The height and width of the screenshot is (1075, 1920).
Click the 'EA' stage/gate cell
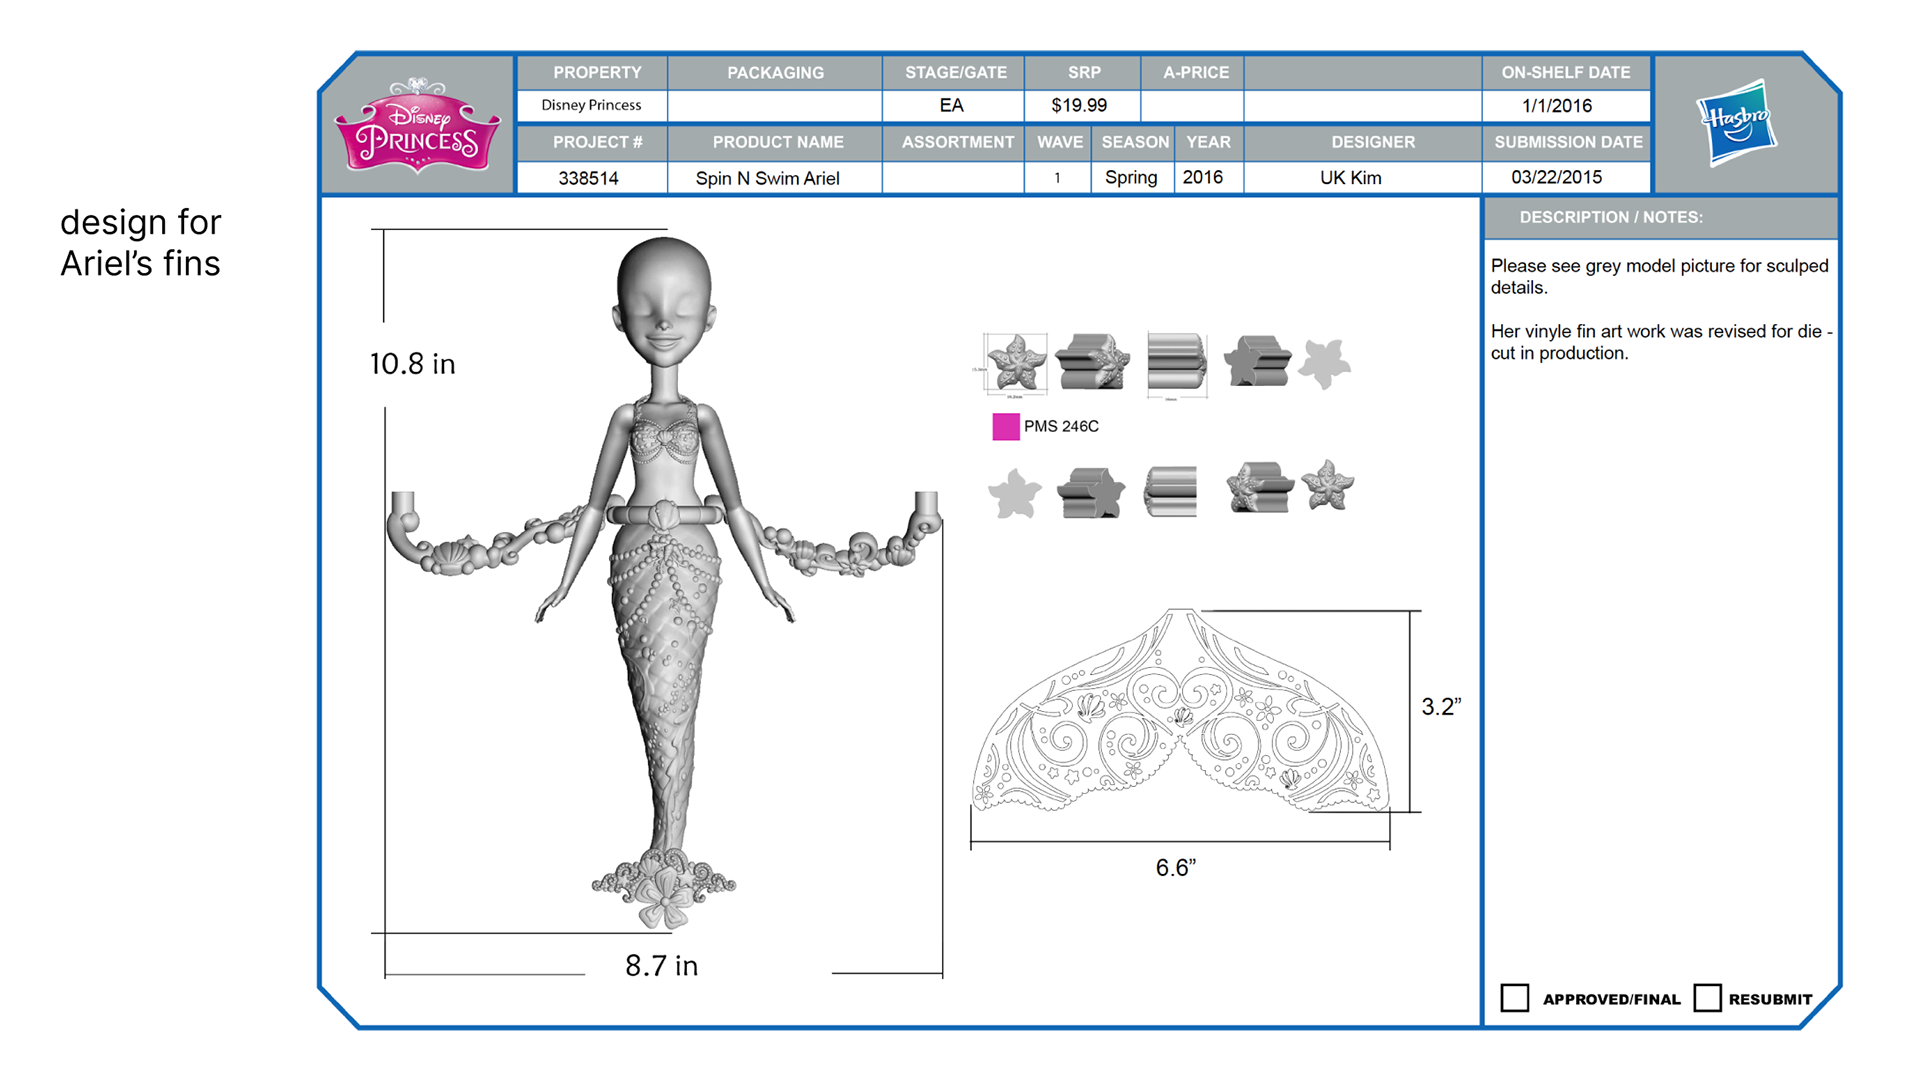951,105
